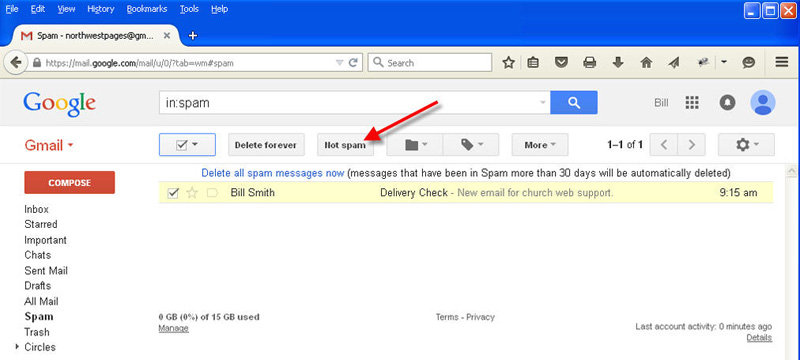Viewport: 800px width, 360px height.
Task: Open Sent Mail folder
Action: coord(46,270)
